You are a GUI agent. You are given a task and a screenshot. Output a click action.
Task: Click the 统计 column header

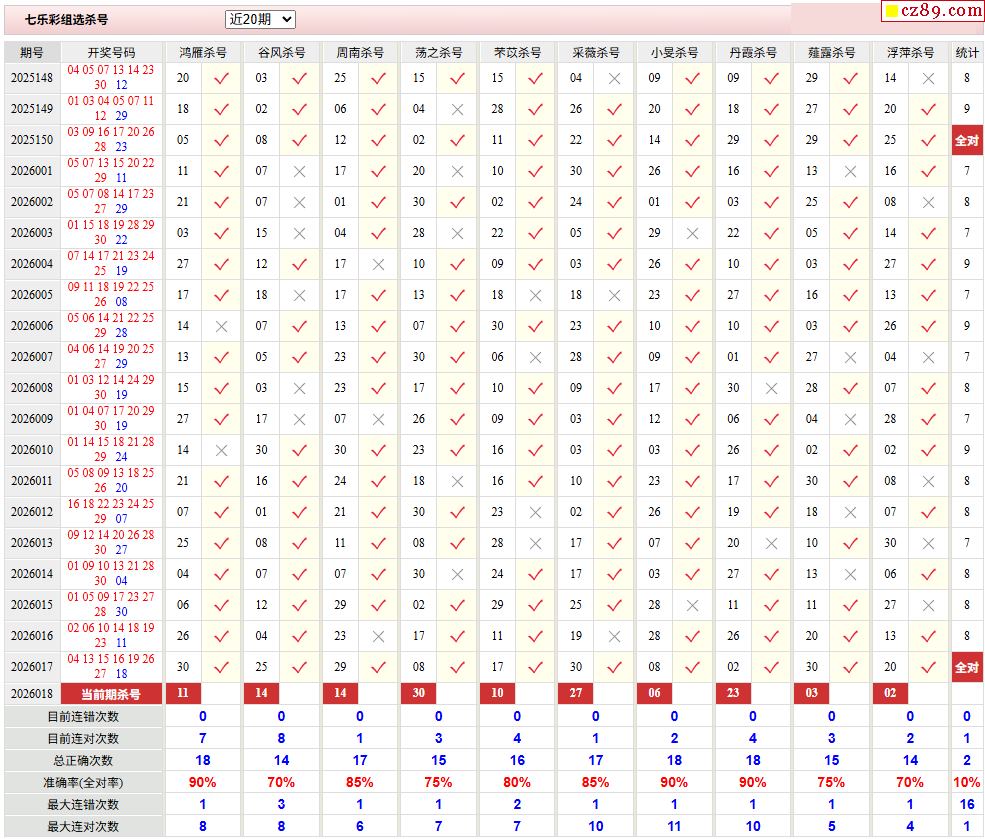(966, 52)
